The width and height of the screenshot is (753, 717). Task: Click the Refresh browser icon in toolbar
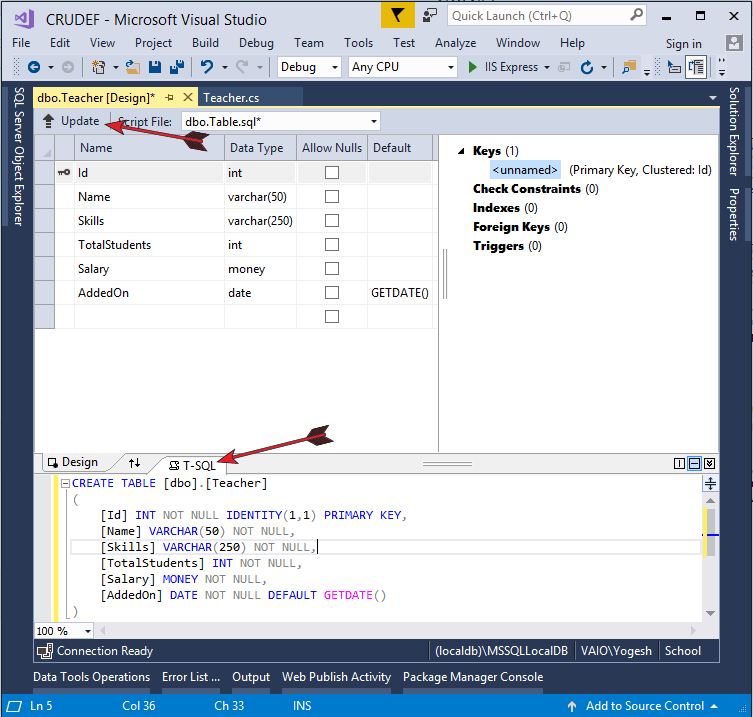click(587, 67)
